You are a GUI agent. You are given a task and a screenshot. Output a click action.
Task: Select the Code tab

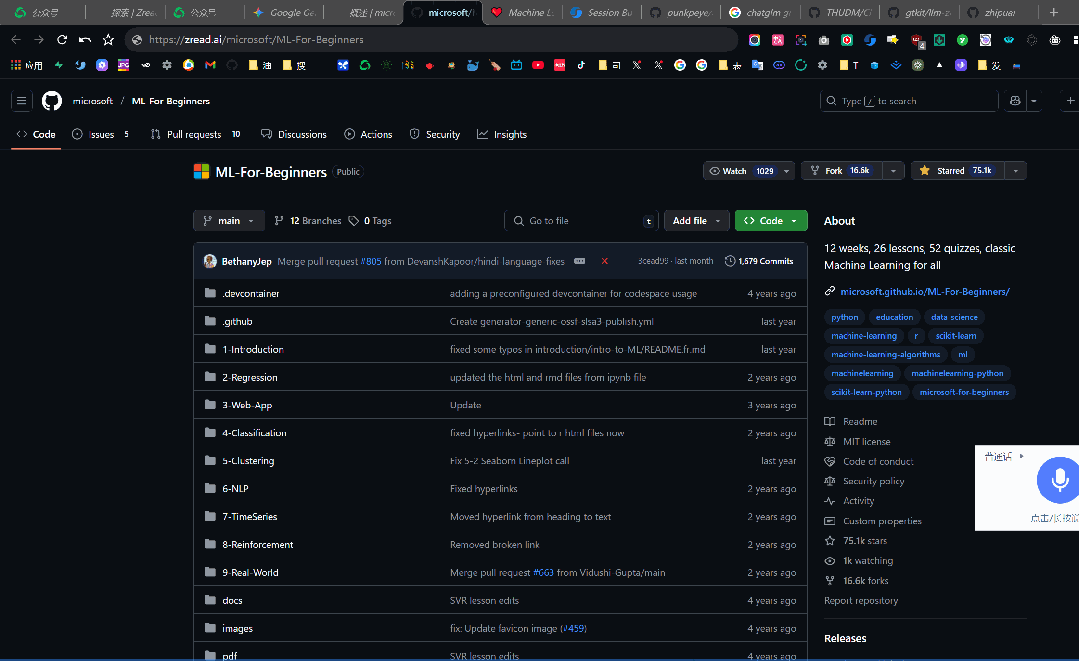click(x=36, y=135)
